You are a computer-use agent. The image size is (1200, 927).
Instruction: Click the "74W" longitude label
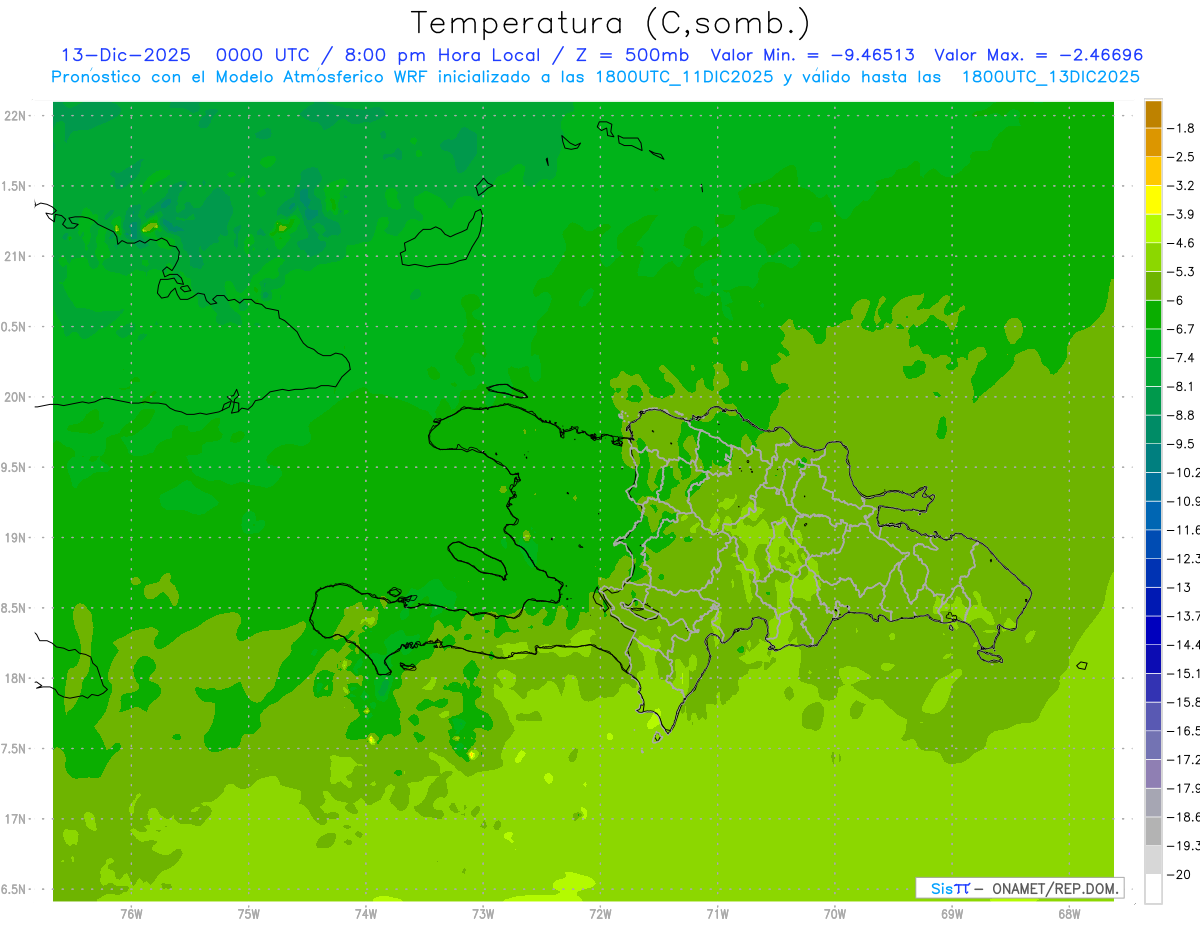coord(366,914)
